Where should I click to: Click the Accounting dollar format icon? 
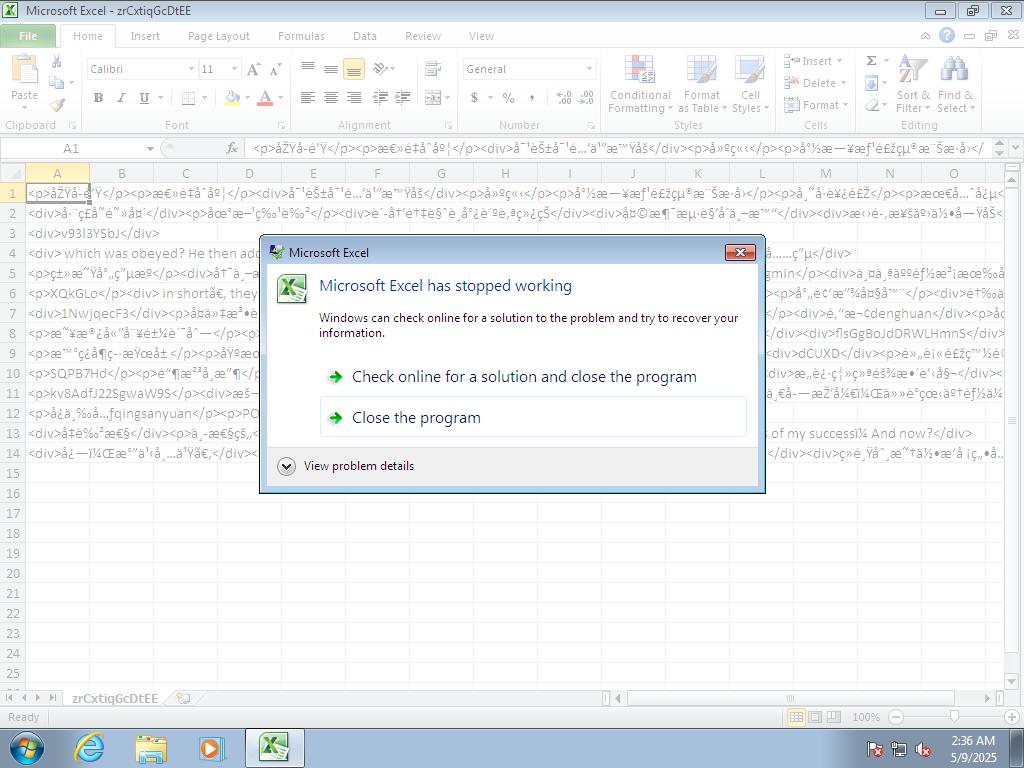click(474, 97)
